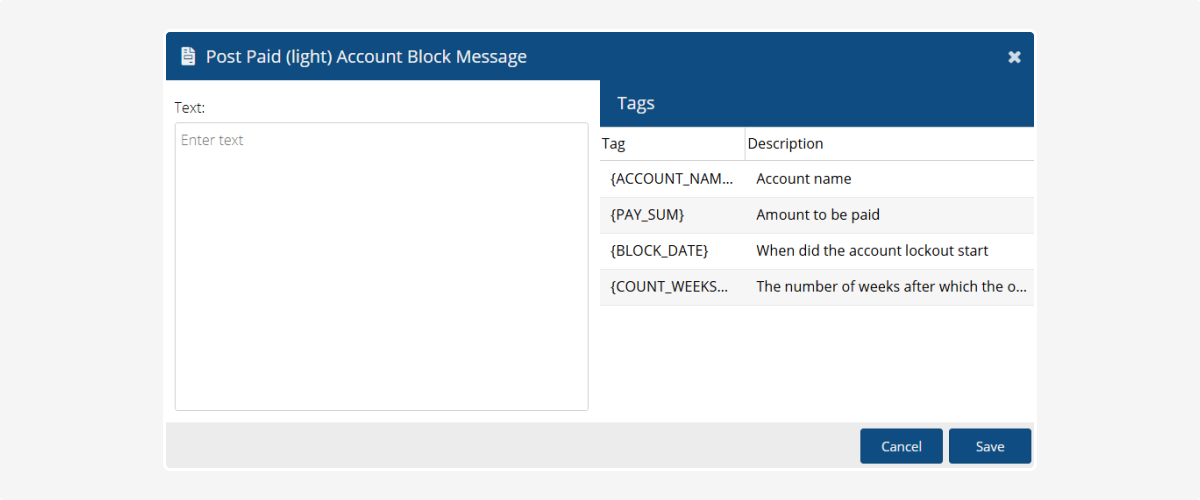Viewport: 1200px width, 500px height.
Task: Select the {BLOCK_DATE} tag
Action: pyautogui.click(x=659, y=251)
